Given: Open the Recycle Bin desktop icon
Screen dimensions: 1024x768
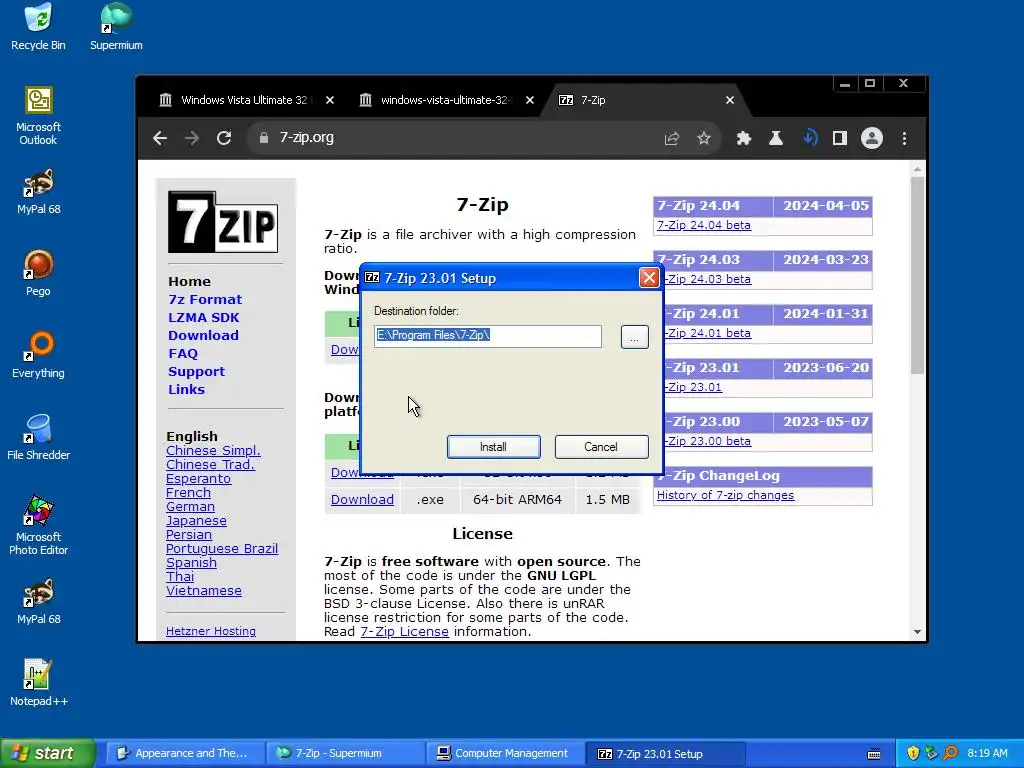Looking at the screenshot, I should (x=38, y=27).
